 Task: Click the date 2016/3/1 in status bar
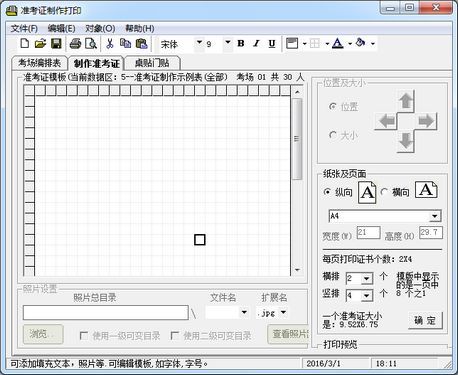coord(323,363)
